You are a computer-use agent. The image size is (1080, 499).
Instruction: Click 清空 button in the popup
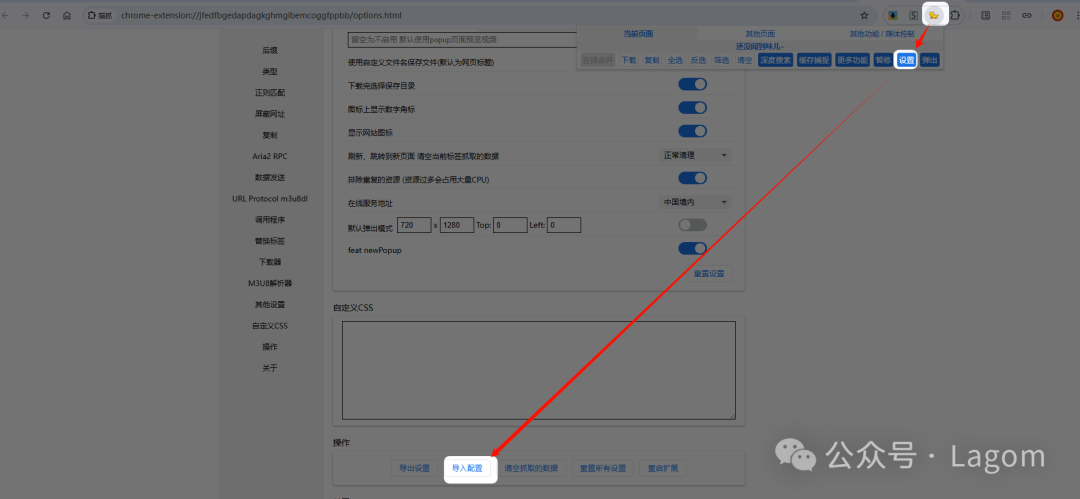pyautogui.click(x=745, y=60)
